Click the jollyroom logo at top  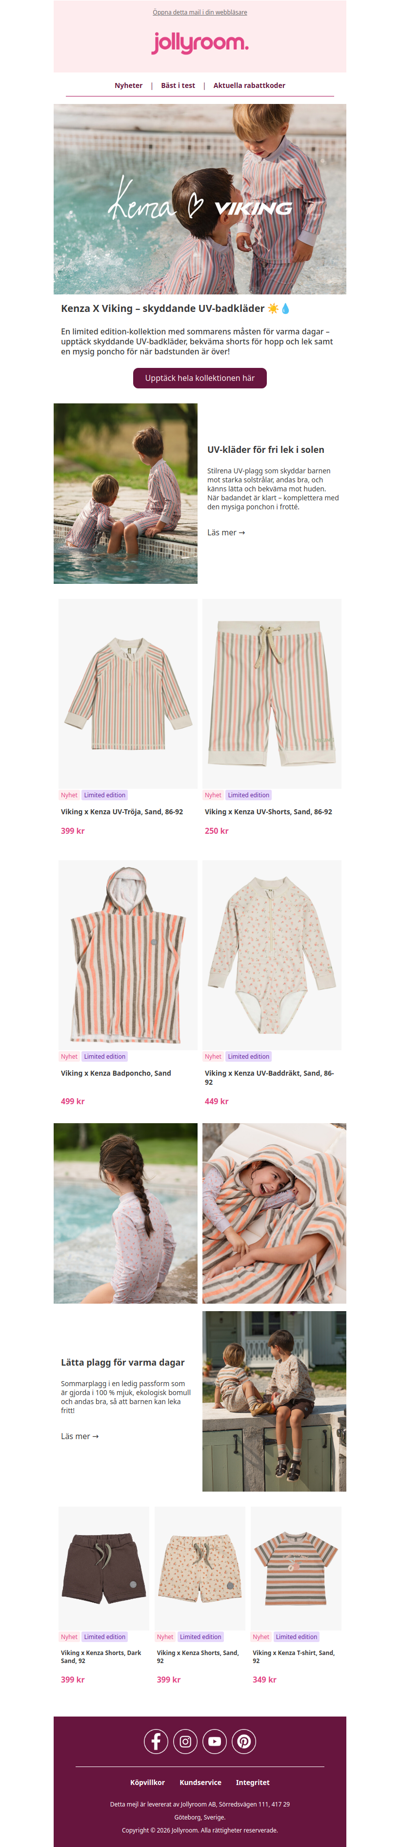click(x=200, y=43)
